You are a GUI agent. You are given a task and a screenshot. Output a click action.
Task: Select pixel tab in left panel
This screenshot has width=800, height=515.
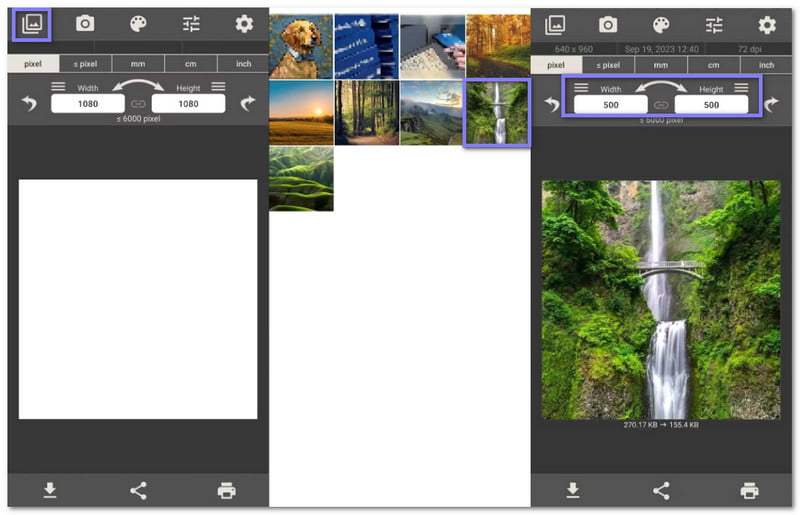tap(33, 64)
